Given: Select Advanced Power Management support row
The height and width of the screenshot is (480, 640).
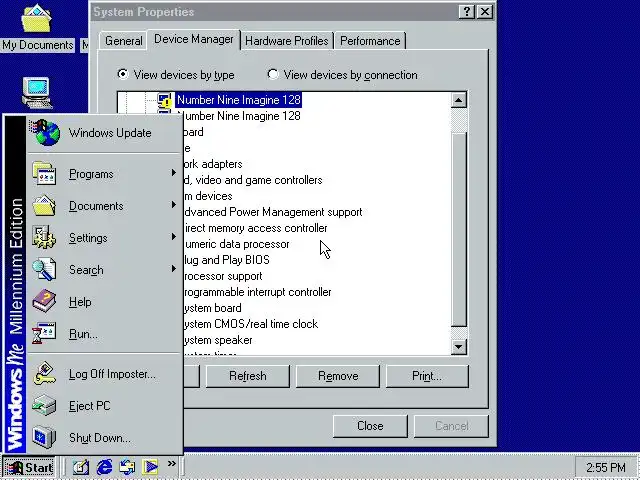Looking at the screenshot, I should pyautogui.click(x=273, y=212).
